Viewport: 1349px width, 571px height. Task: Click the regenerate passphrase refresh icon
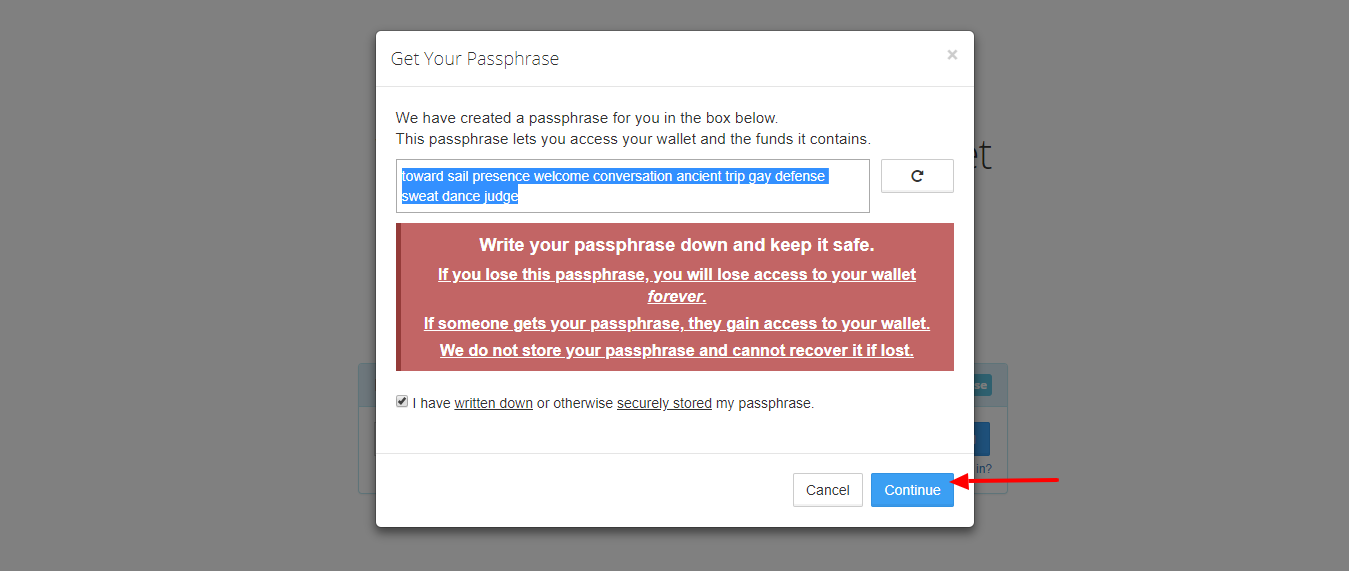(x=917, y=176)
